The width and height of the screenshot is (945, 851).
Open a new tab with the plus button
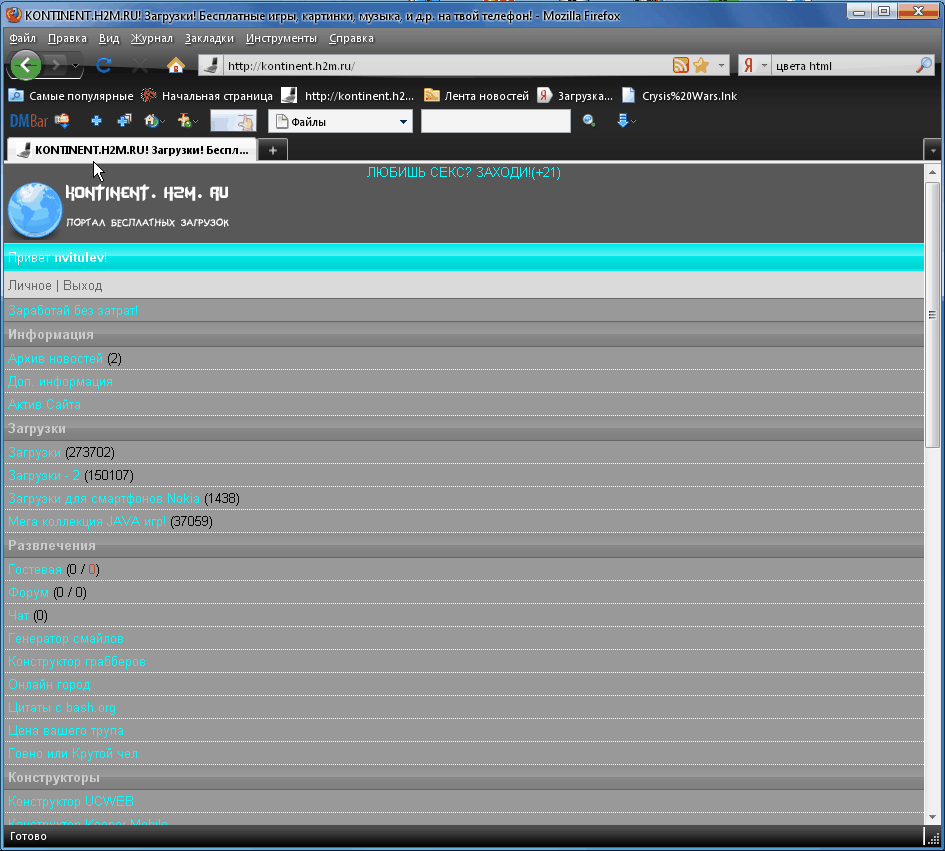pos(273,150)
